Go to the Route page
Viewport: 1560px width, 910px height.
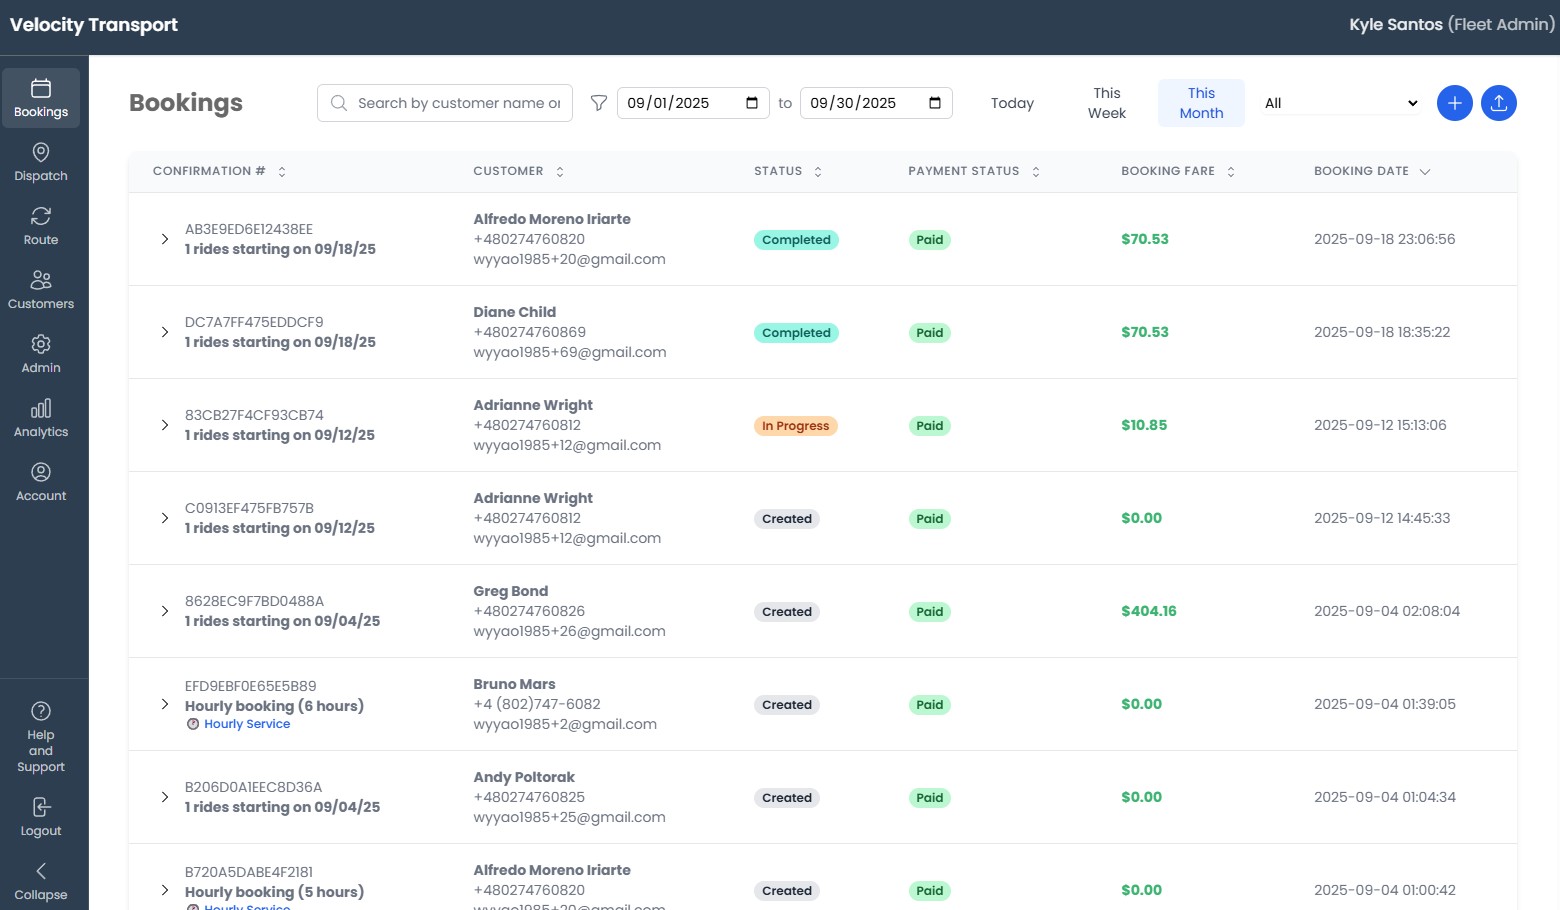(x=41, y=226)
